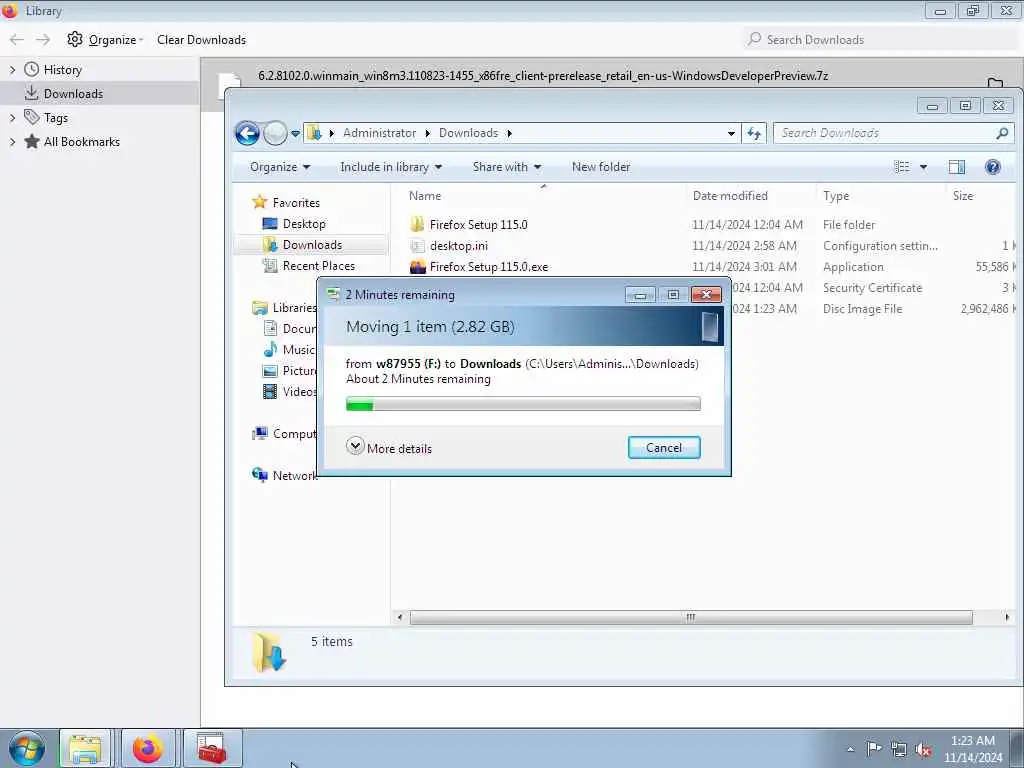Select the Firefox Setup 115.0.exe file
The width and height of the screenshot is (1024, 768).
click(x=488, y=266)
